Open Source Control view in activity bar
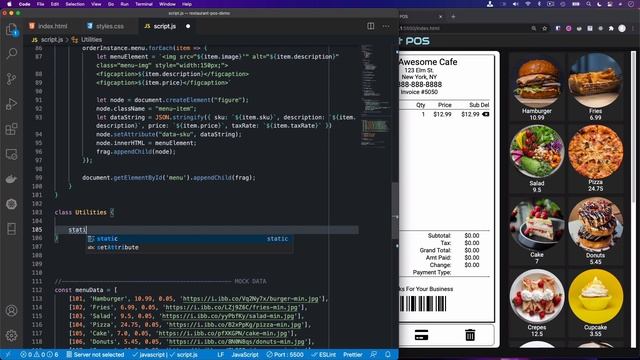This screenshot has height=360, width=640. coord(11,79)
